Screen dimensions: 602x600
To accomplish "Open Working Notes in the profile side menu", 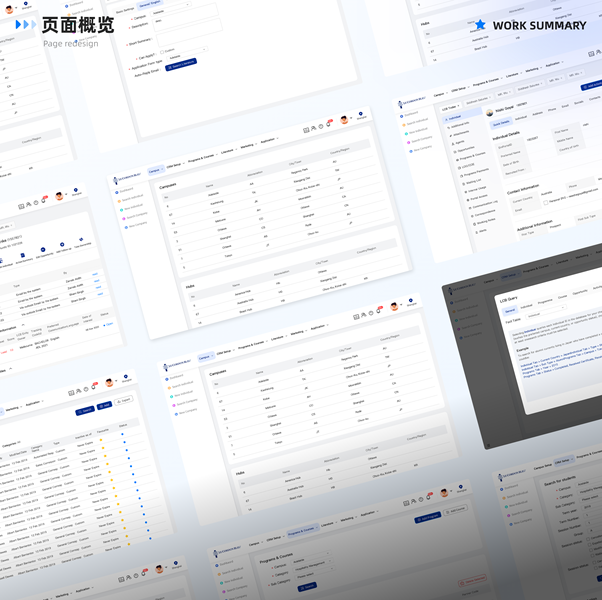I will pyautogui.click(x=485, y=221).
